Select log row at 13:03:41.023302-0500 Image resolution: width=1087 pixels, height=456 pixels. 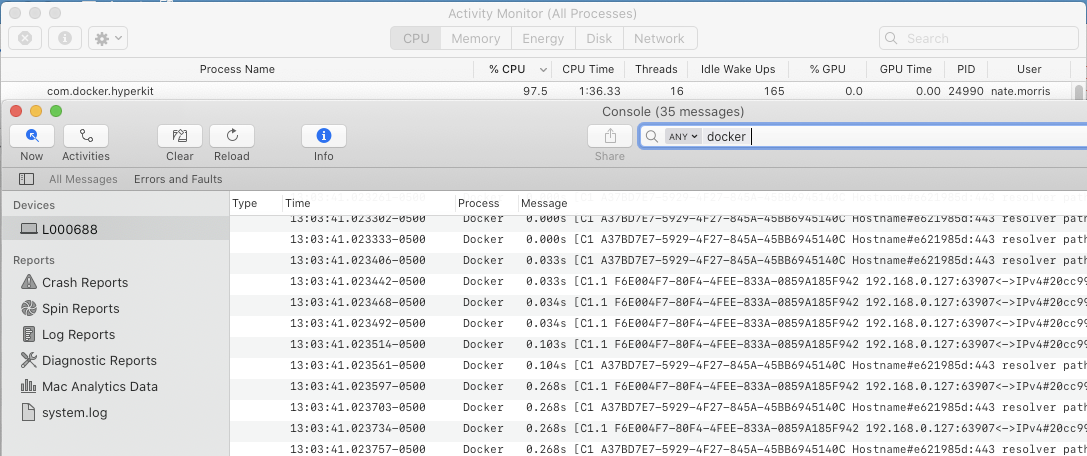pyautogui.click(x=659, y=218)
